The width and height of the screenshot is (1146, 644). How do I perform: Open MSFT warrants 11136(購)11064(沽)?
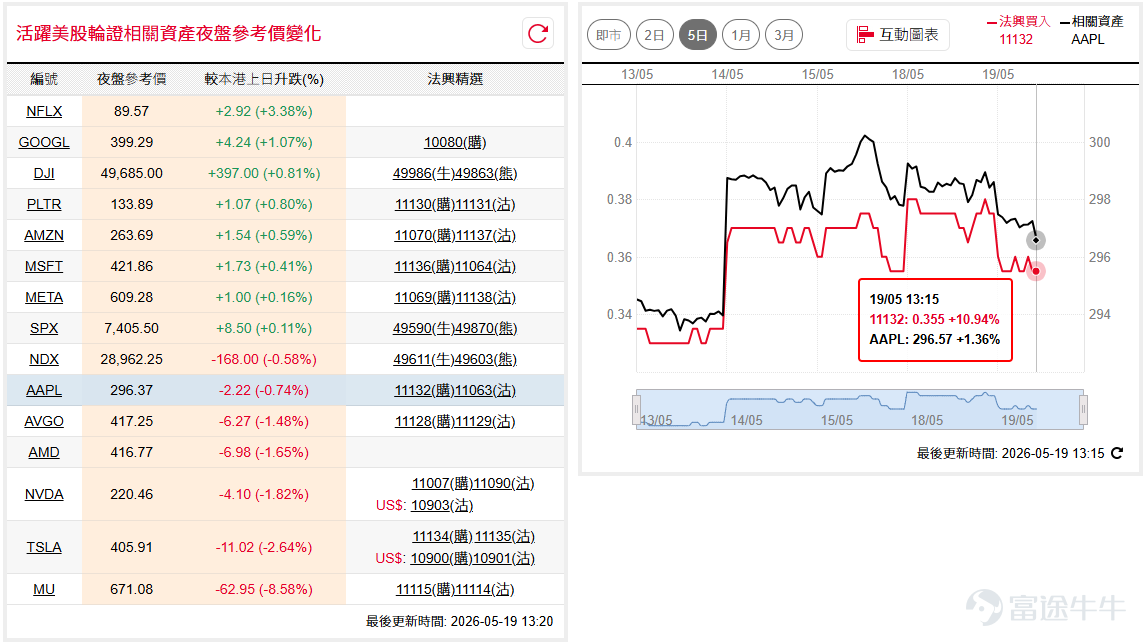[455, 267]
